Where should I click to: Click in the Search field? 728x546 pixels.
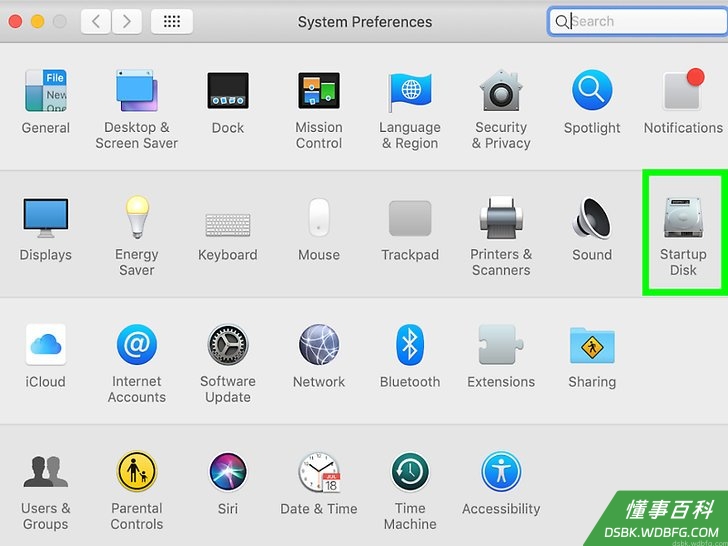(638, 21)
